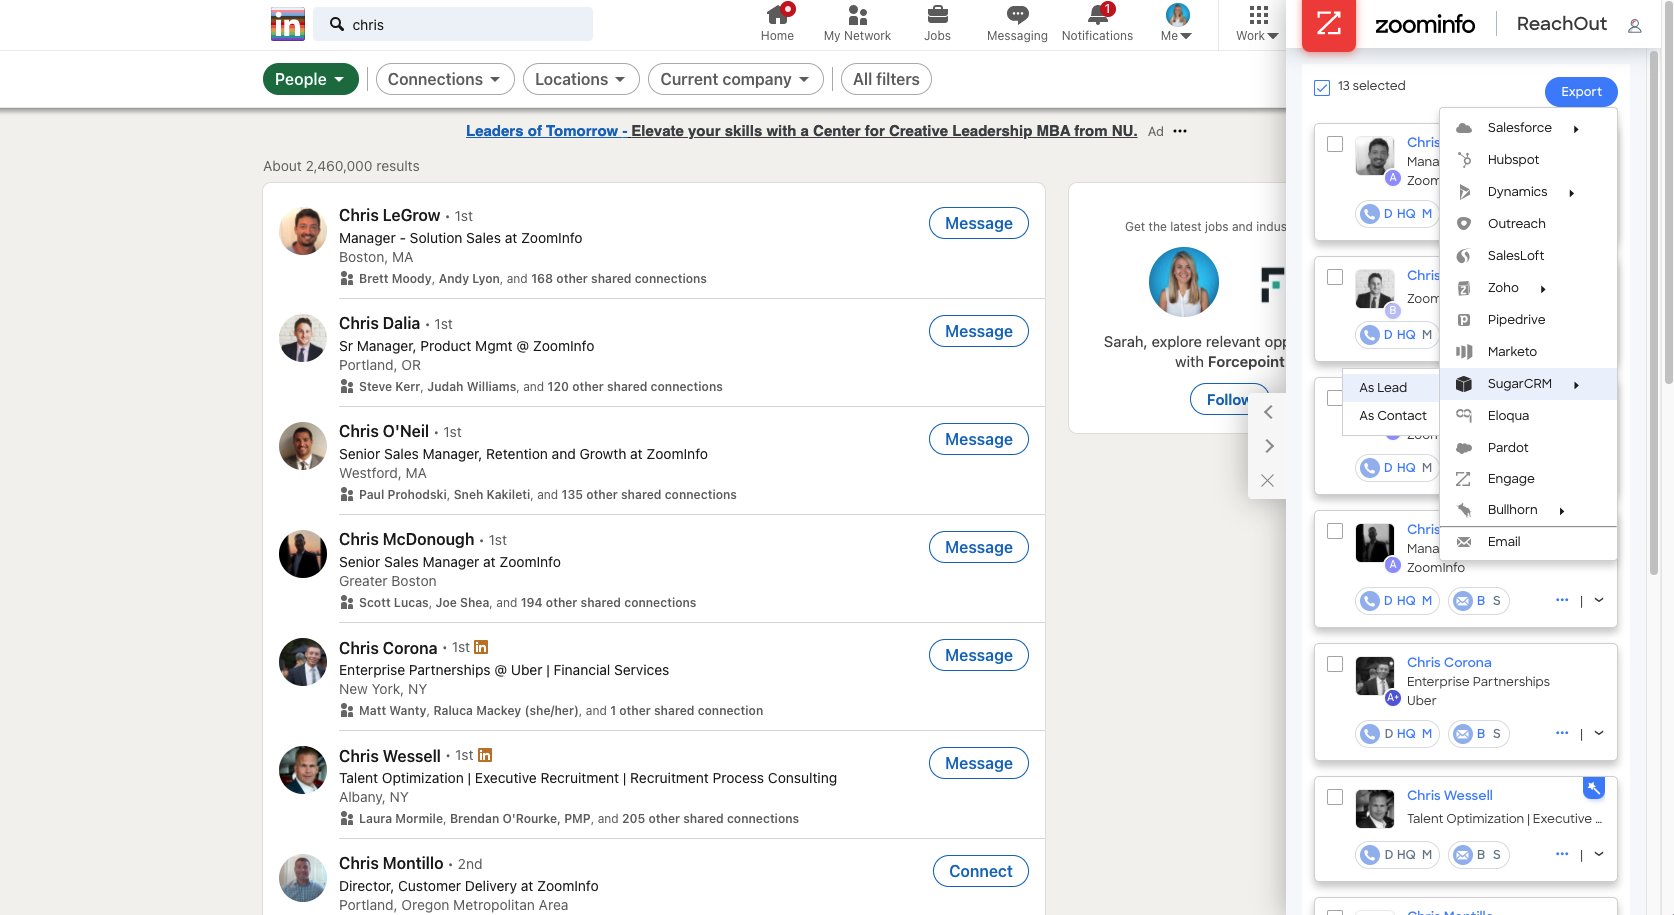
Task: Click phone icon on Chris Corona card
Action: tap(1370, 734)
